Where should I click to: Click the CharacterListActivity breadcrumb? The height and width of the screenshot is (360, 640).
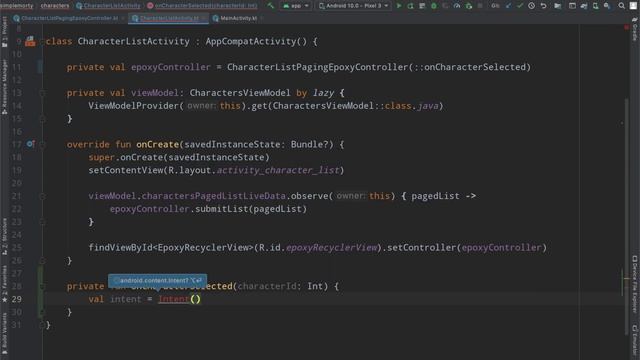point(108,6)
